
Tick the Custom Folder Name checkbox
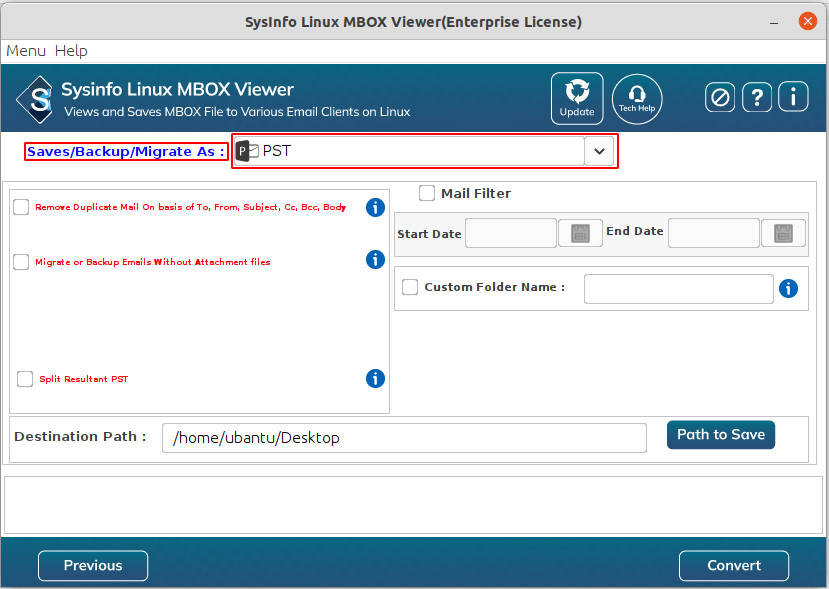point(410,287)
